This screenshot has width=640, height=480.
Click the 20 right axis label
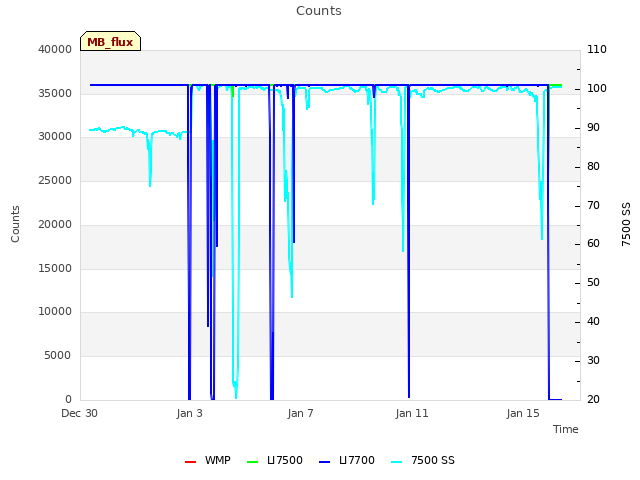coord(593,399)
